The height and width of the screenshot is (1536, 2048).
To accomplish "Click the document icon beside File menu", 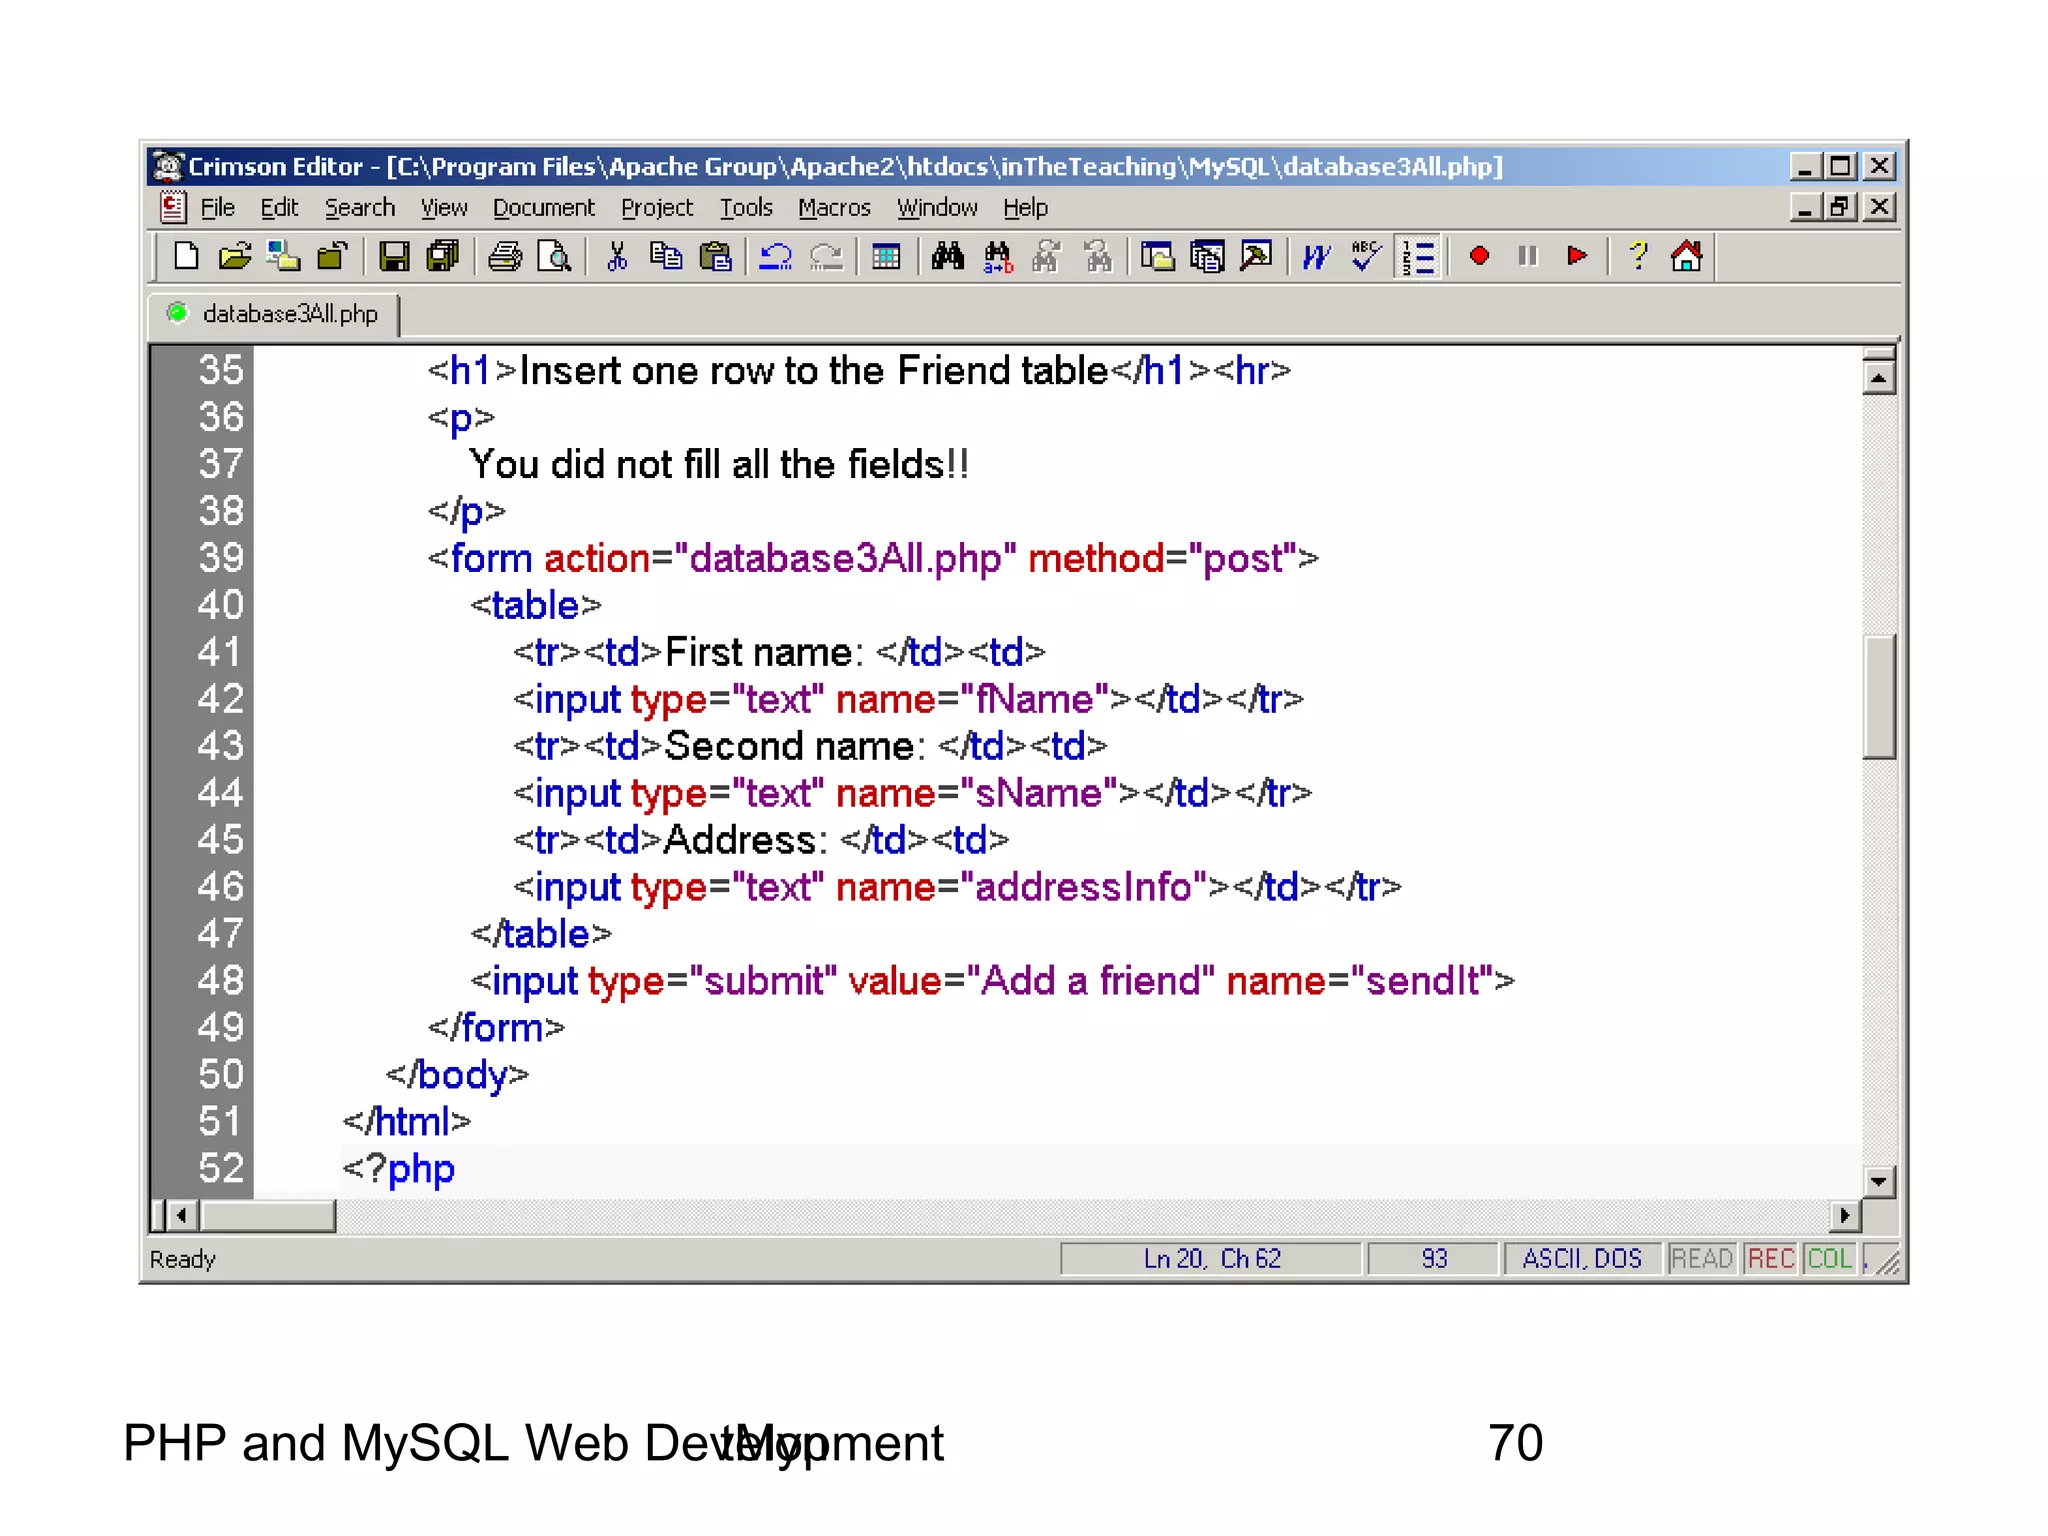I will (x=173, y=207).
